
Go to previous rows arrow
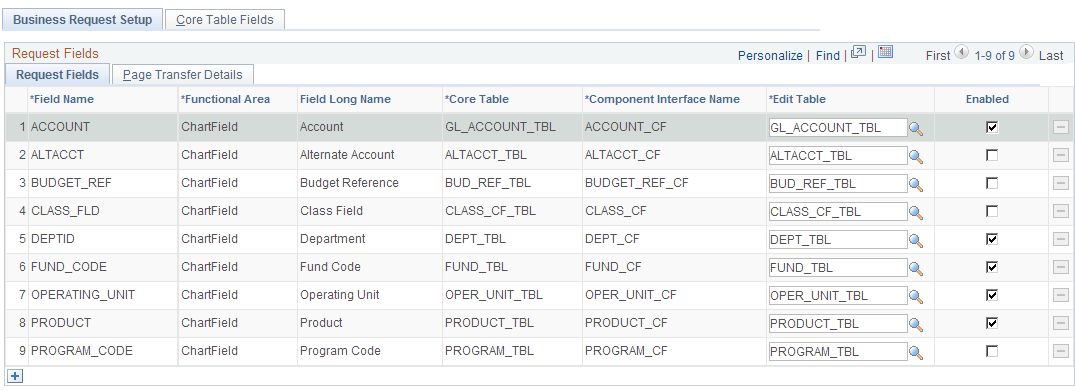click(x=961, y=52)
